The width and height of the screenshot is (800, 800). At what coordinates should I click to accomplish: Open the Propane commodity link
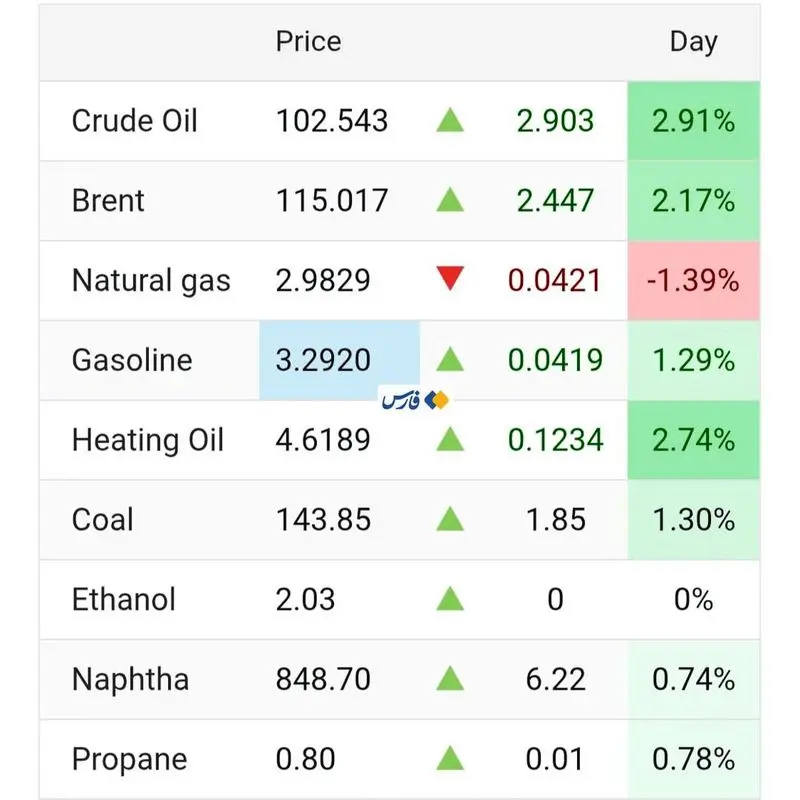129,759
